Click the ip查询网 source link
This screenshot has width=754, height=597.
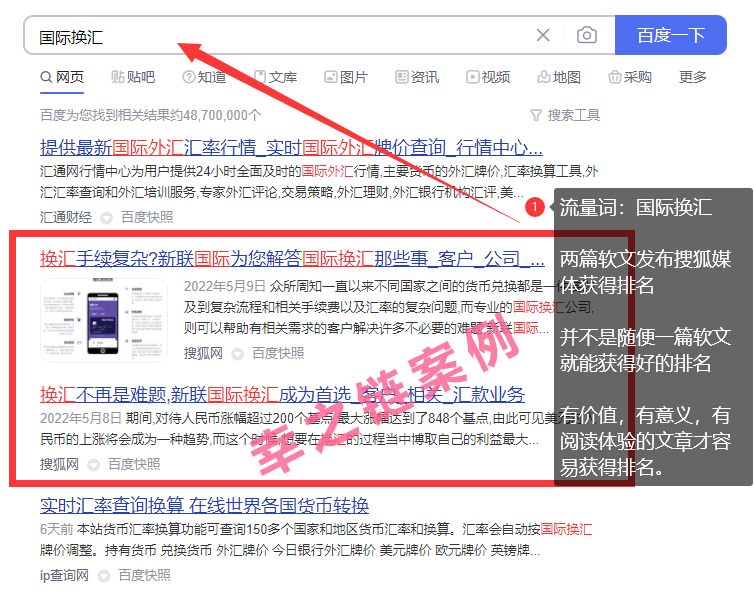(64, 575)
